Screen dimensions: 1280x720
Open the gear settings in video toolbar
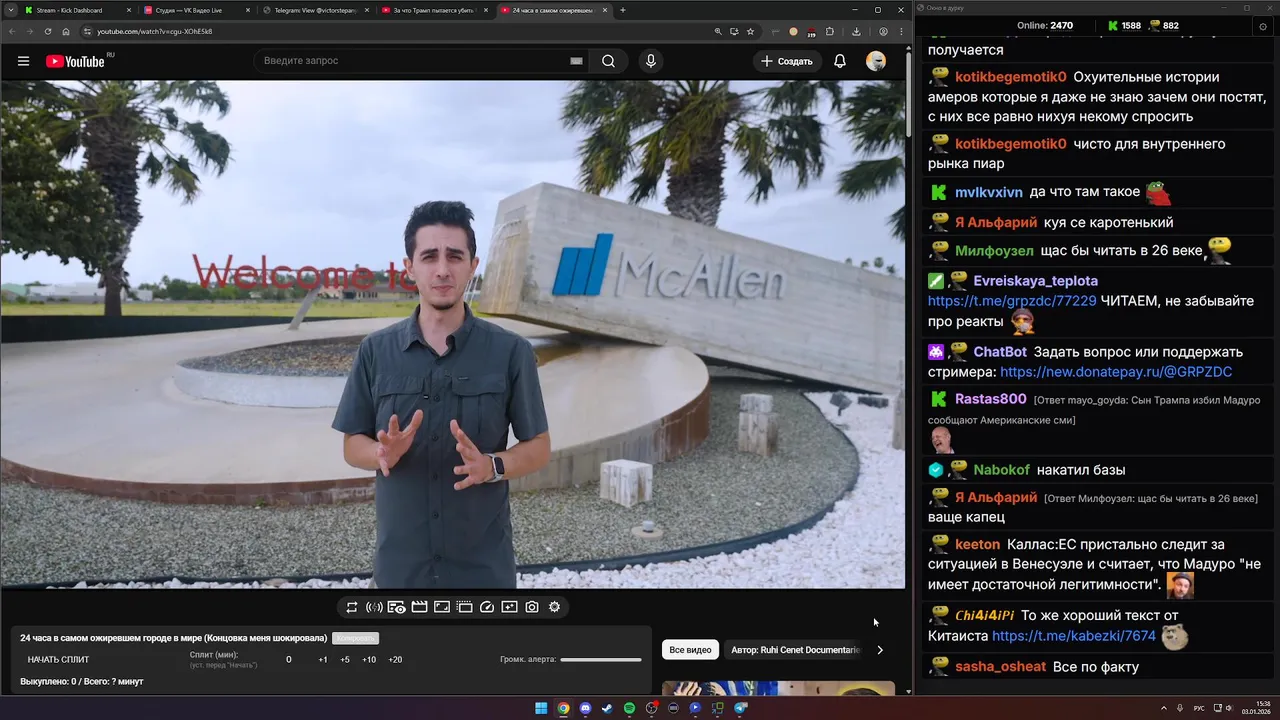point(554,607)
